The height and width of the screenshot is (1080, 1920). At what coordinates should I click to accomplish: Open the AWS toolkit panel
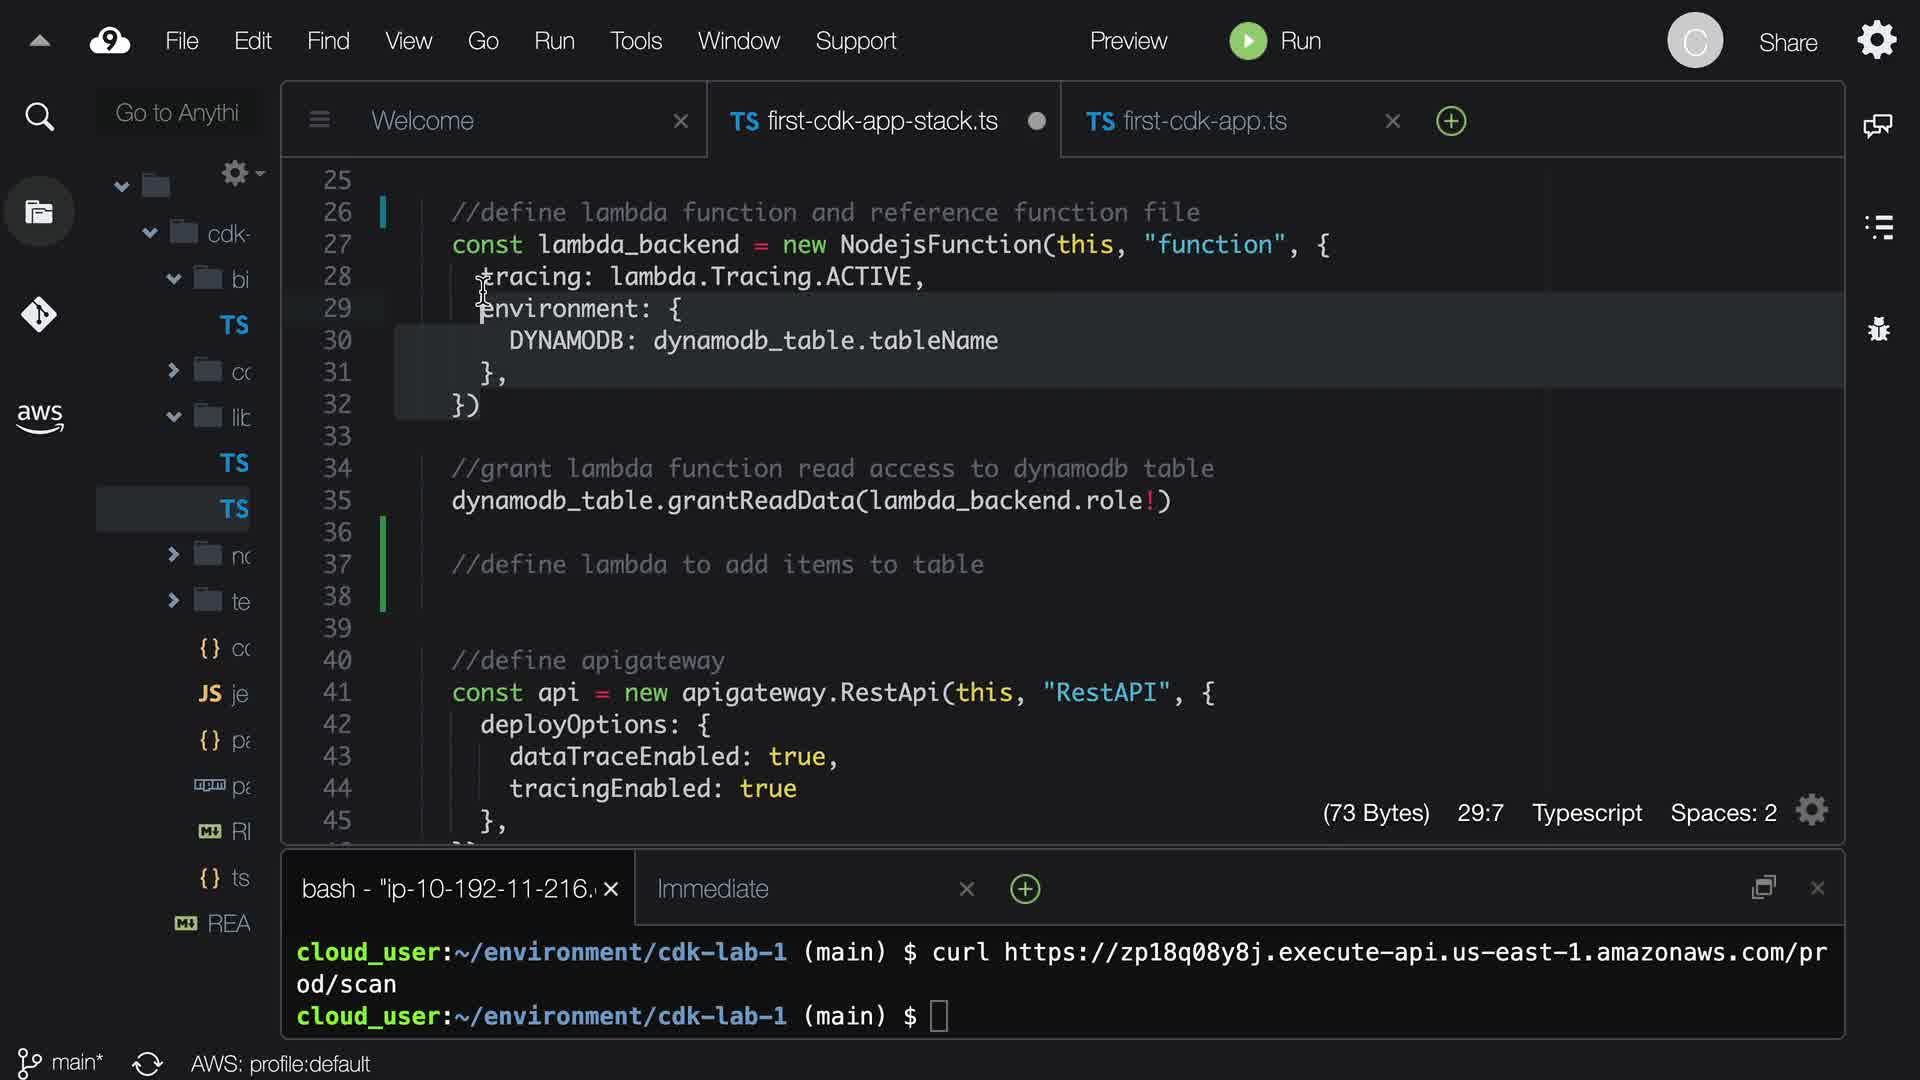[x=39, y=417]
